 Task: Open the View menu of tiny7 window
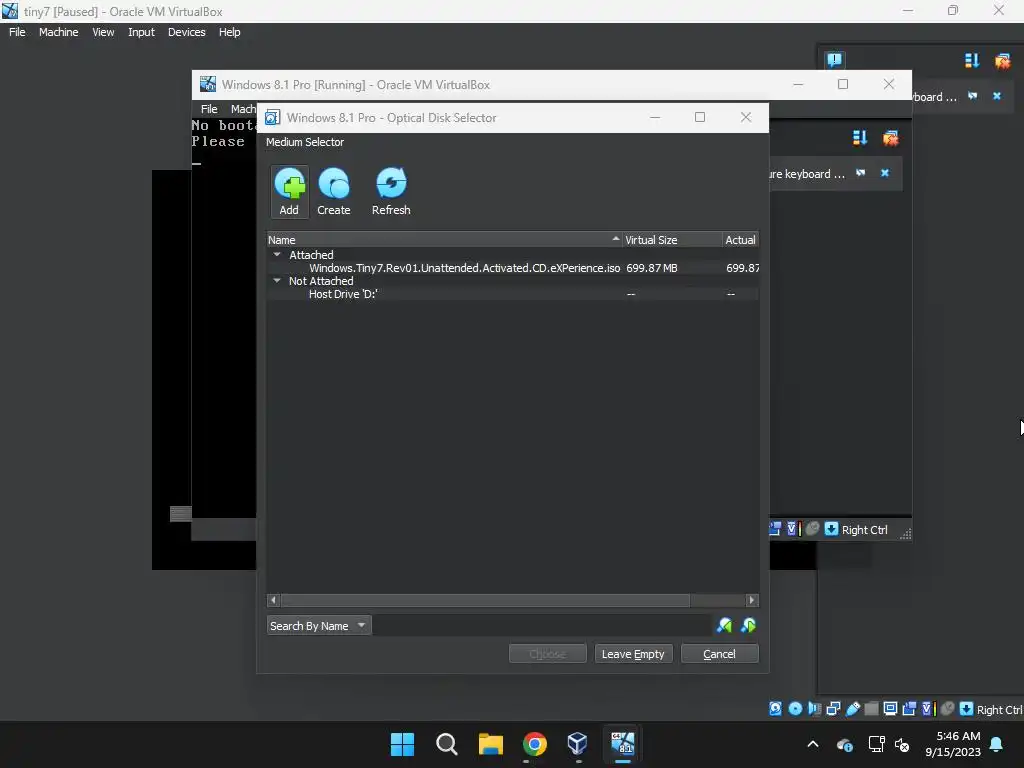(103, 32)
